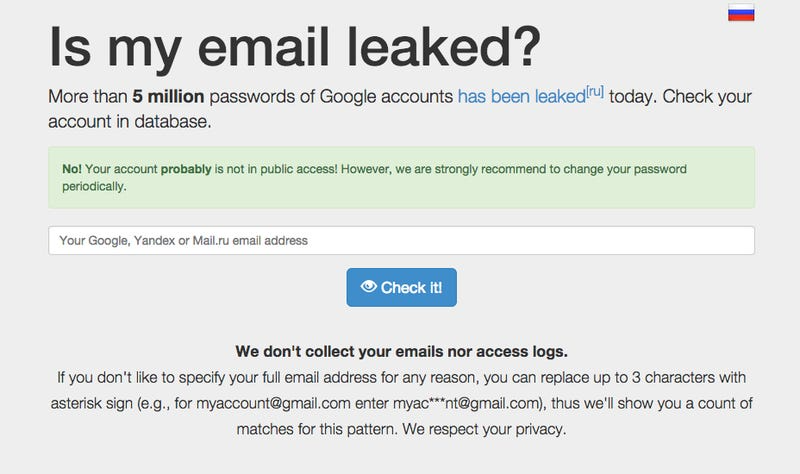Click the eye icon on the Check button
This screenshot has width=800, height=474.
[368, 287]
